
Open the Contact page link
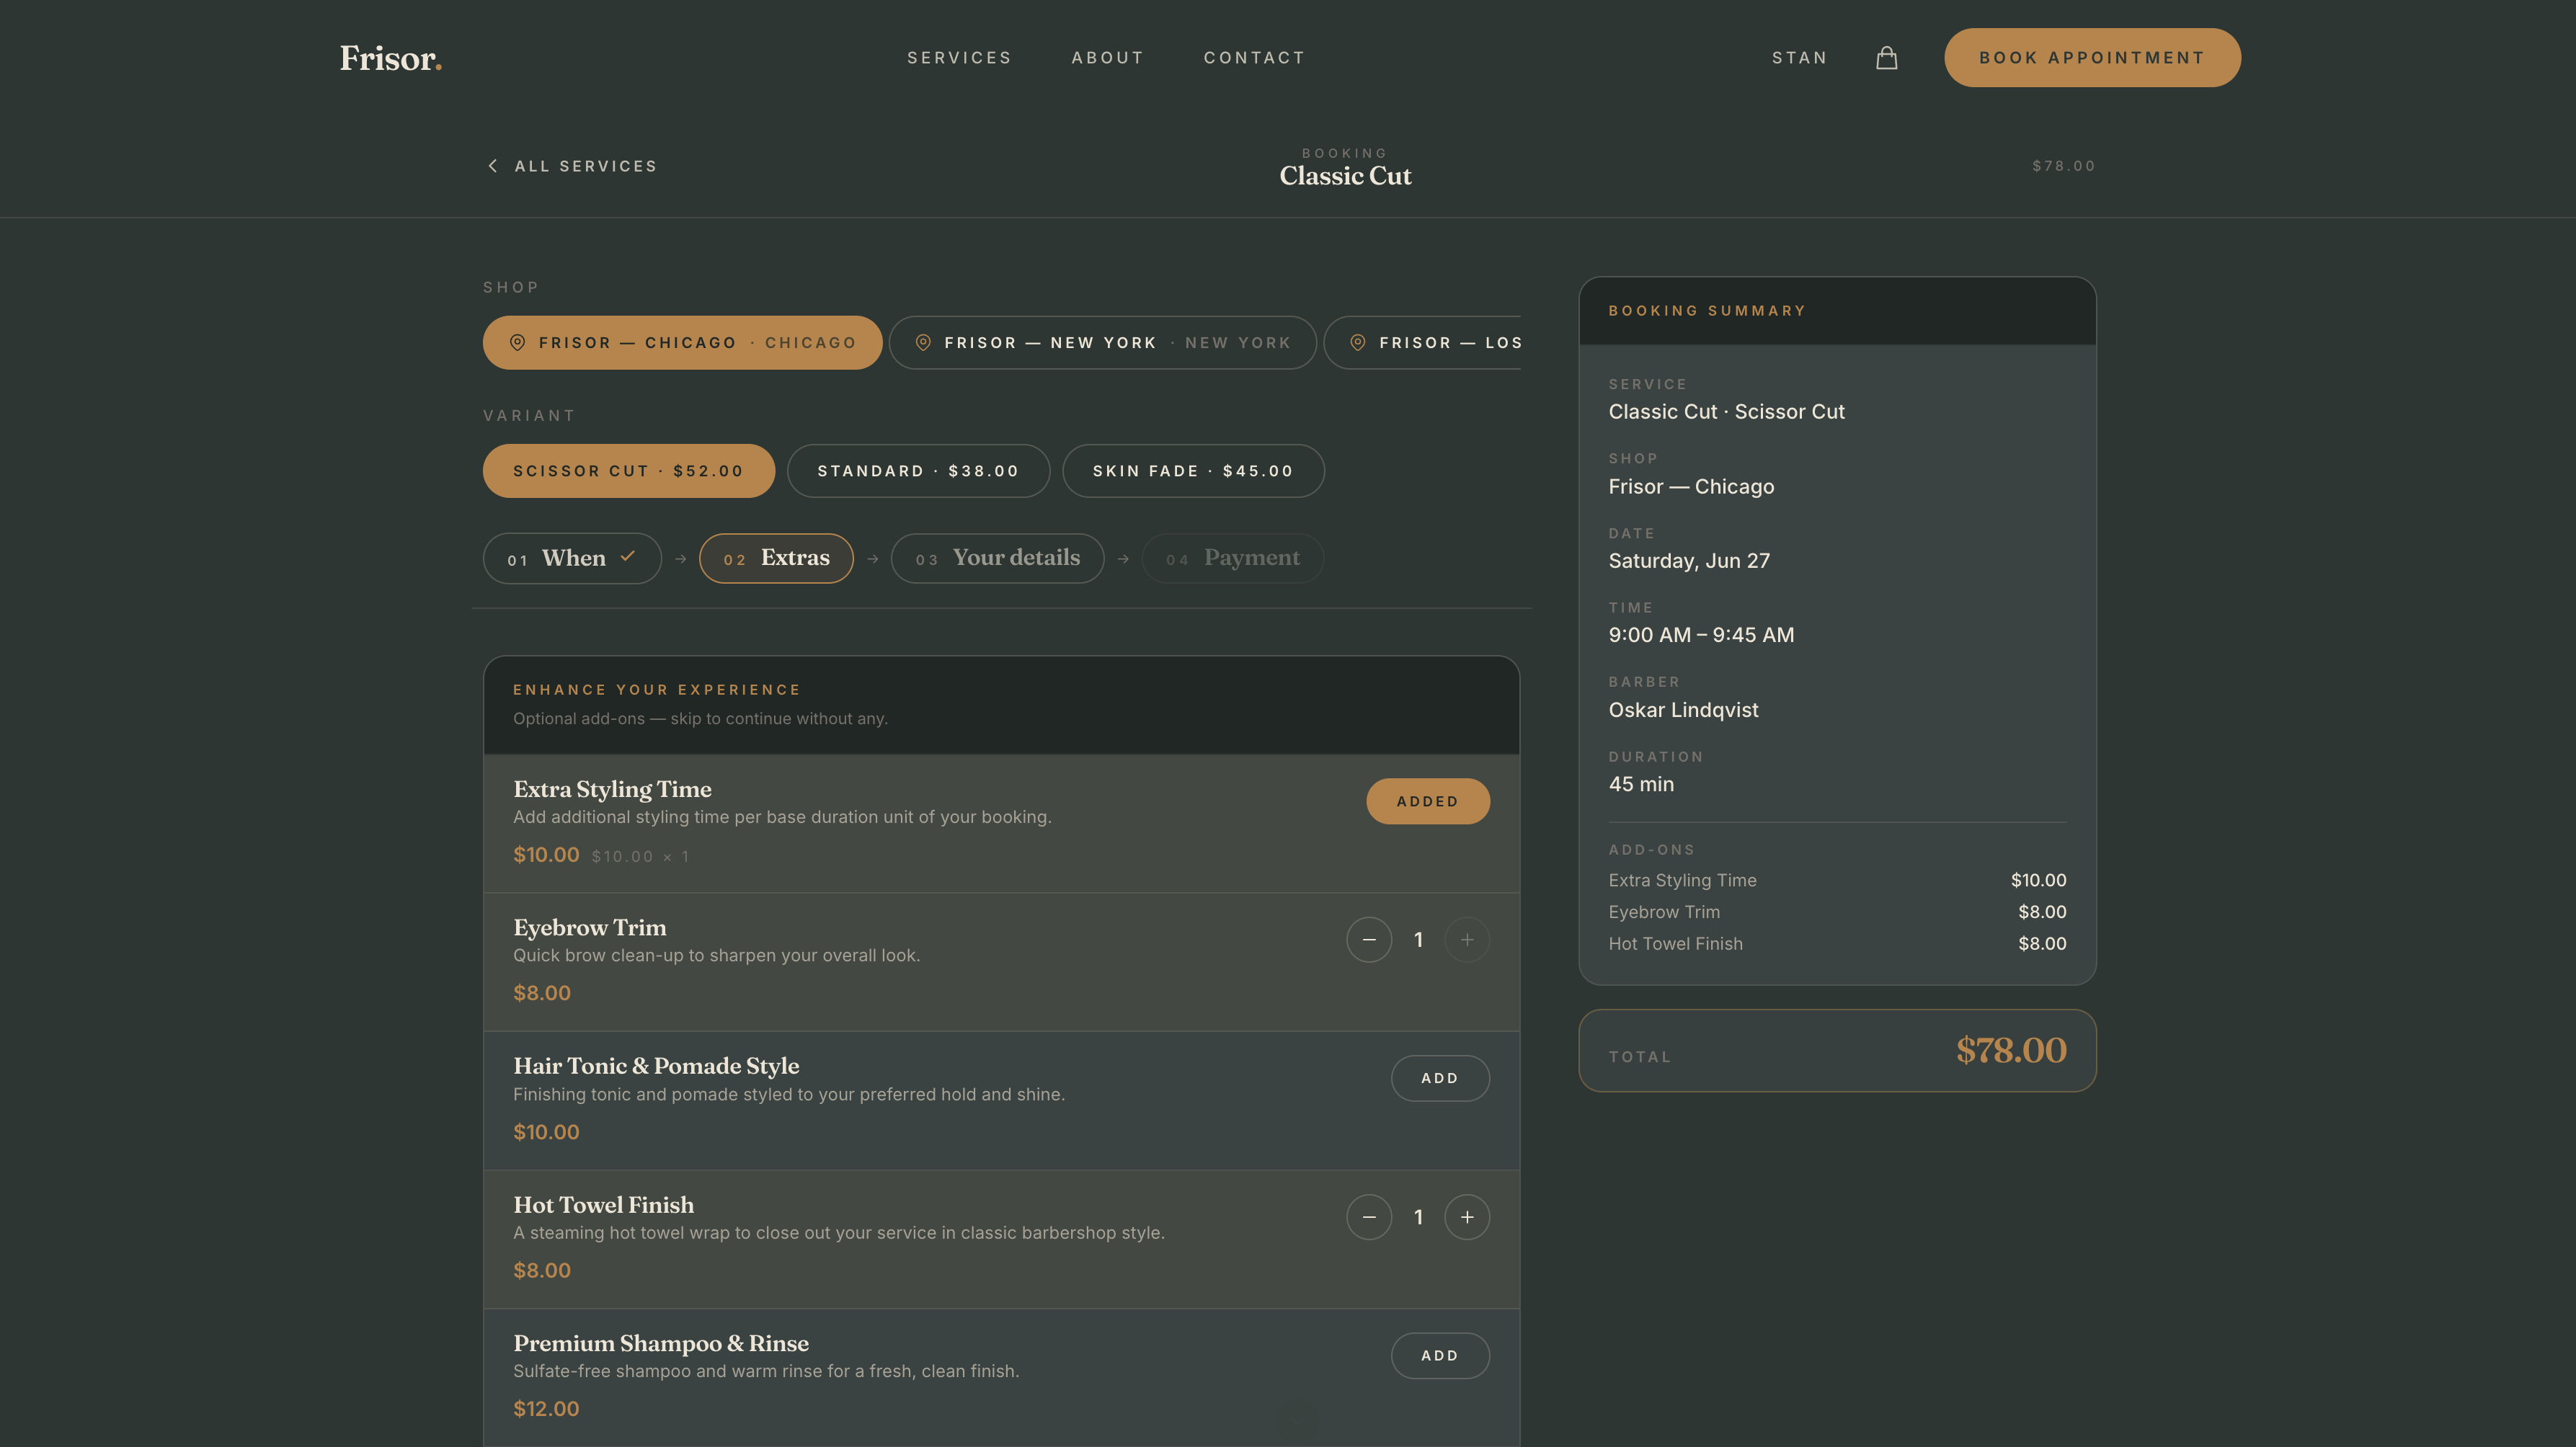click(x=1254, y=58)
